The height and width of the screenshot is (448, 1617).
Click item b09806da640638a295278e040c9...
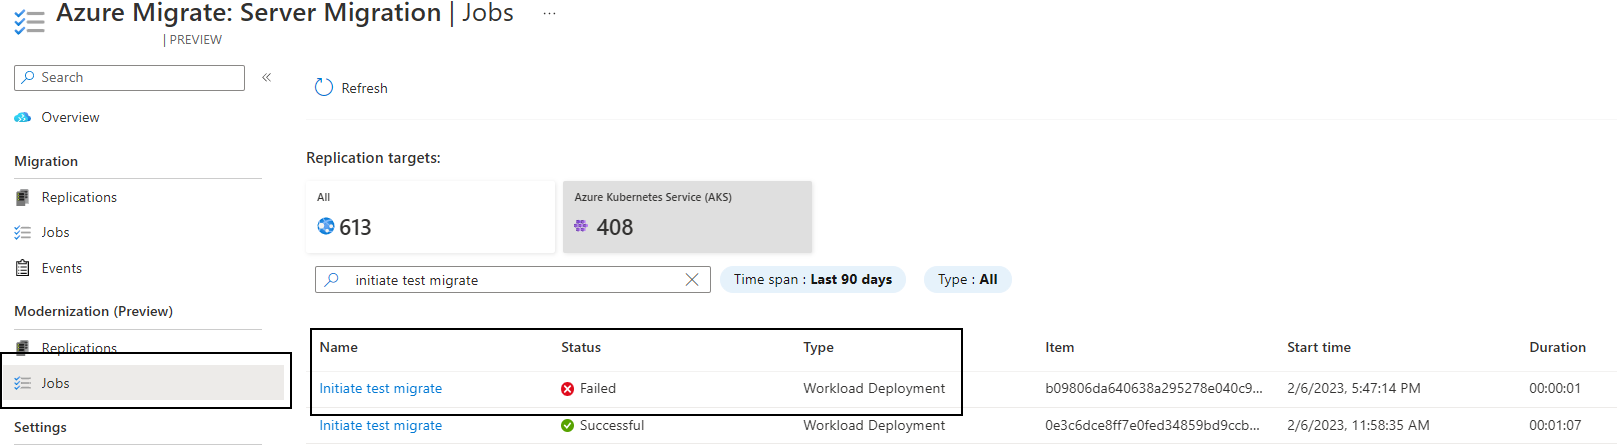(1154, 388)
